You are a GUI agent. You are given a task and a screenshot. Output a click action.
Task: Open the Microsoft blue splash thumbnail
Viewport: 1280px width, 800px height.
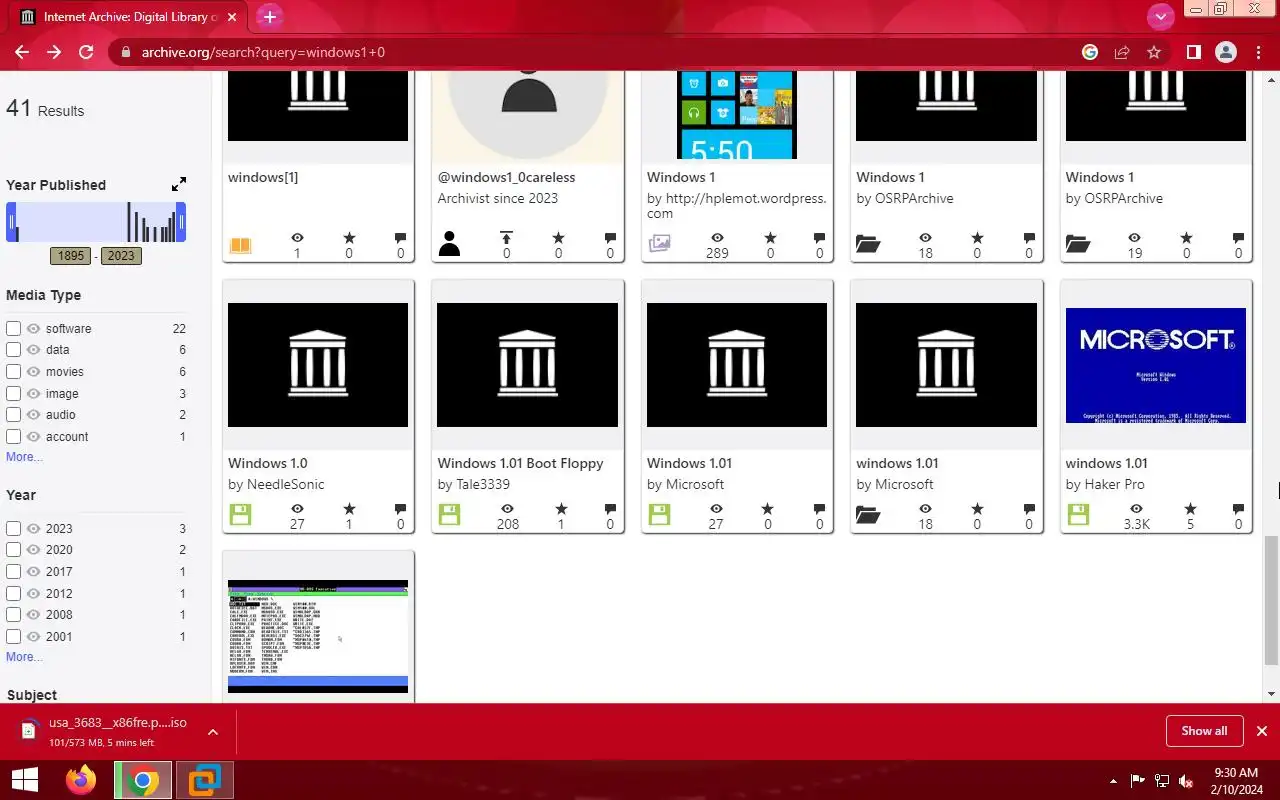(x=1155, y=365)
